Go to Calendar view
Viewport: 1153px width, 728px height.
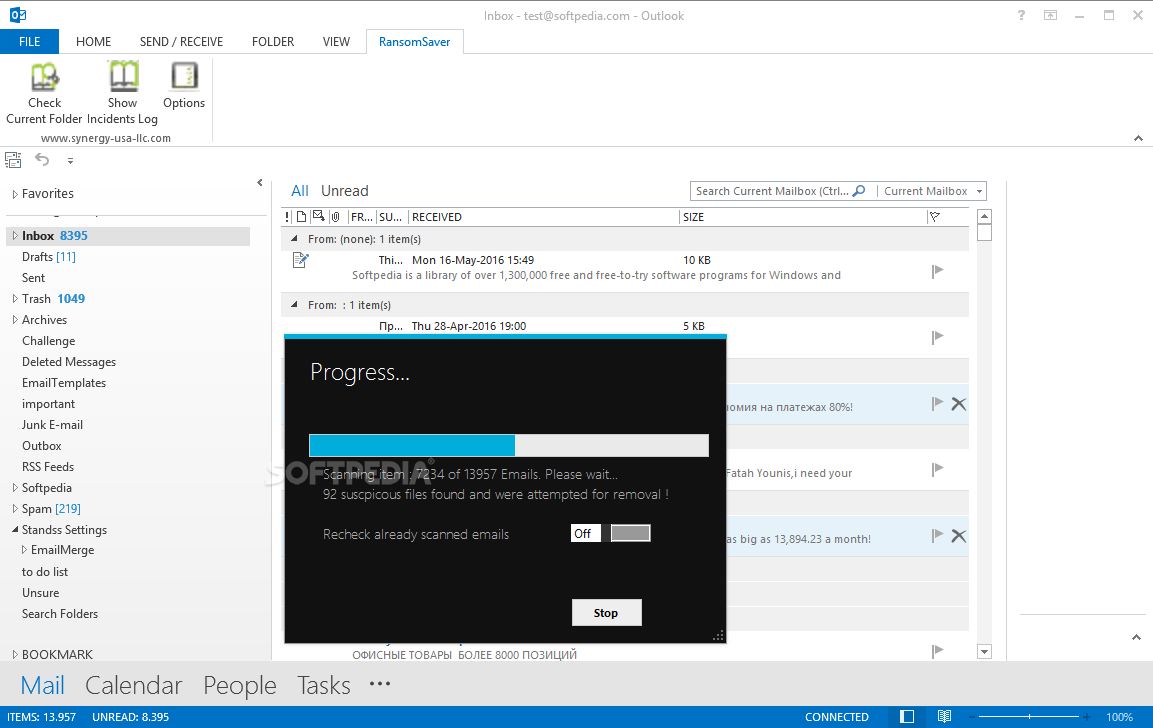pyautogui.click(x=134, y=685)
